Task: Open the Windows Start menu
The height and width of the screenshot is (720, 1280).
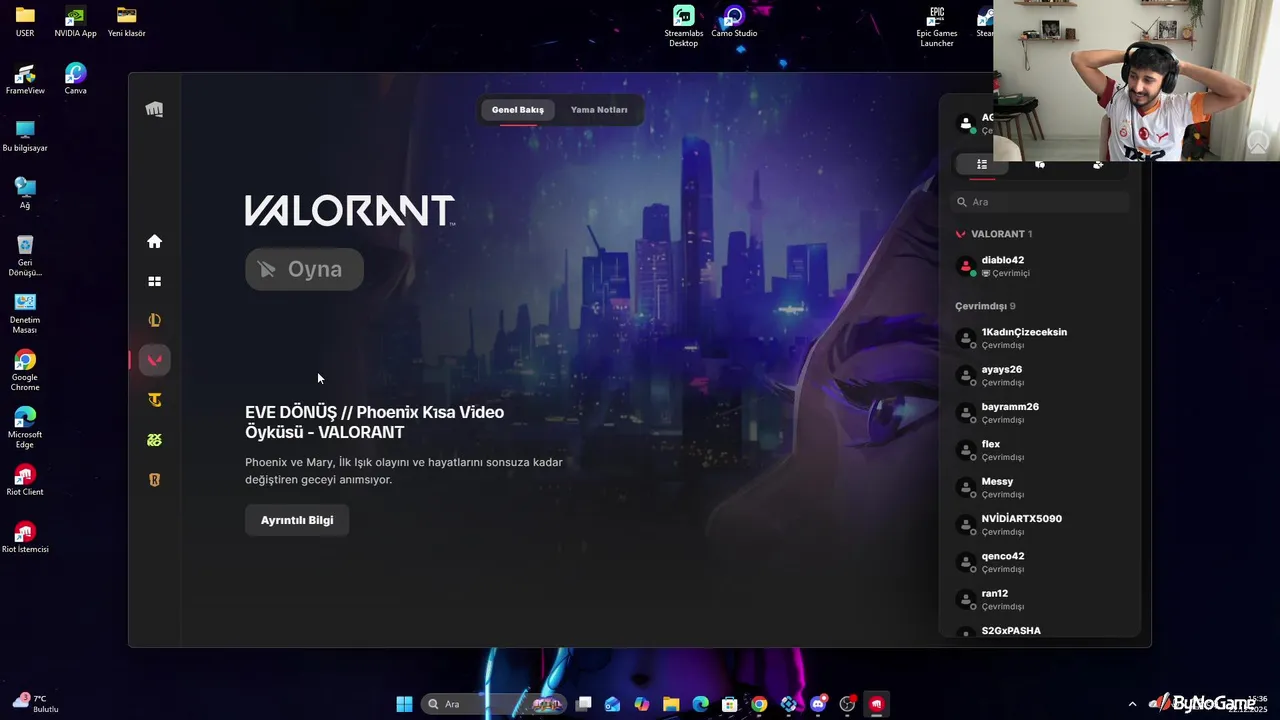Action: click(404, 704)
